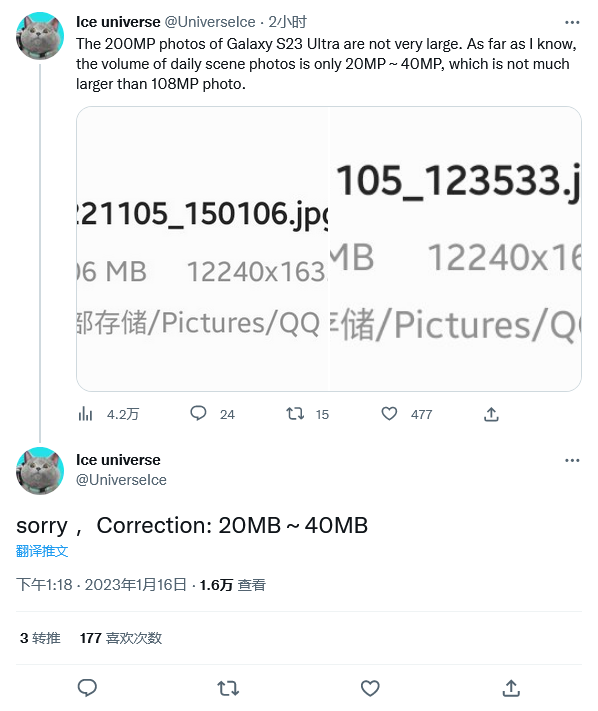Click Ice universe avatar on correction tweet
The height and width of the screenshot is (711, 598).
pos(40,471)
